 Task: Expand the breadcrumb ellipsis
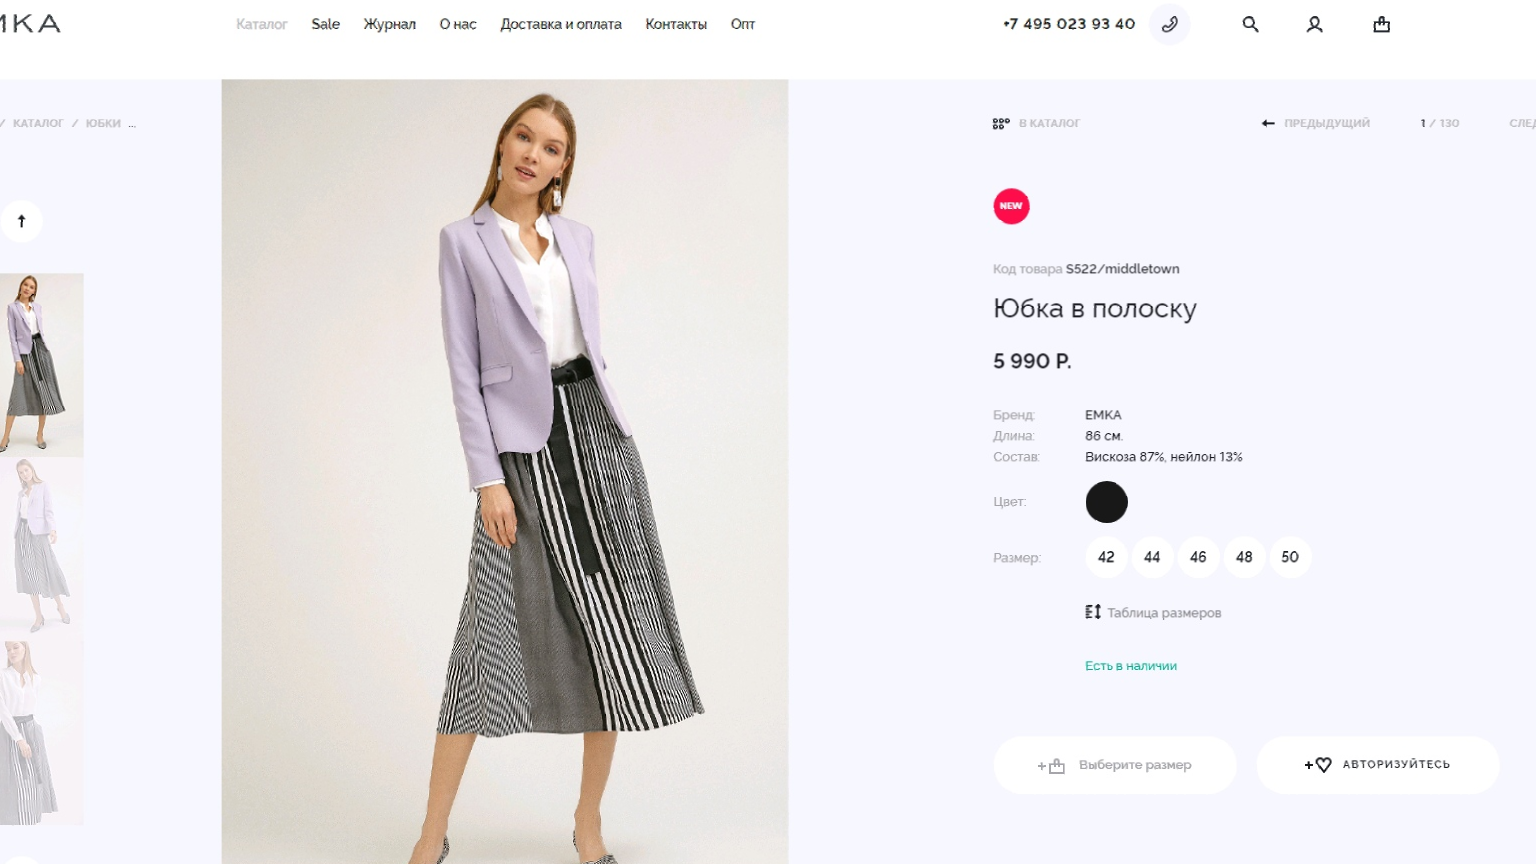point(132,124)
